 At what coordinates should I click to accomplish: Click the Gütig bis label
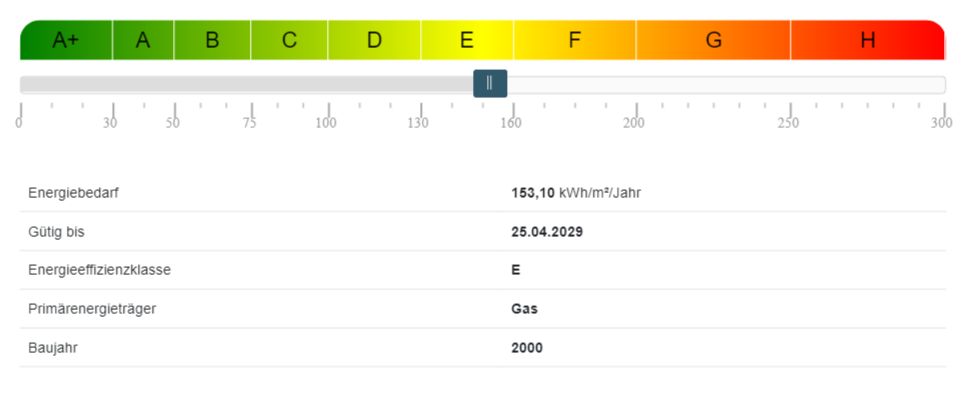pyautogui.click(x=56, y=232)
